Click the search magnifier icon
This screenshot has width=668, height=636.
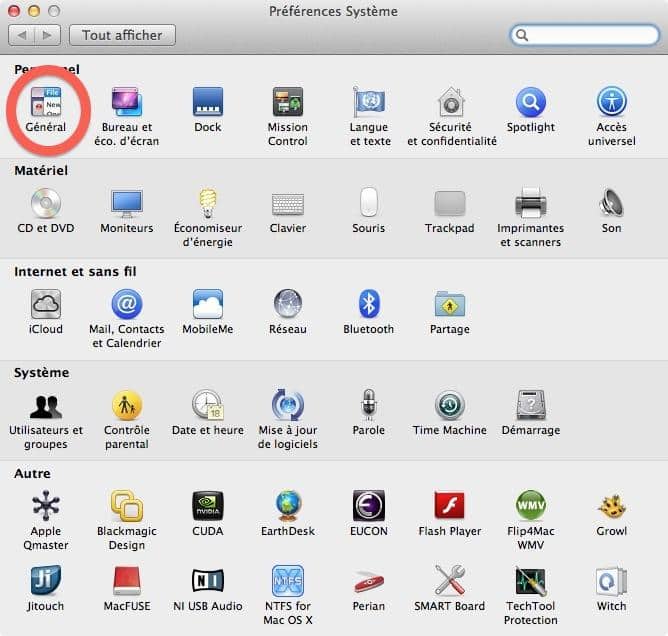522,35
